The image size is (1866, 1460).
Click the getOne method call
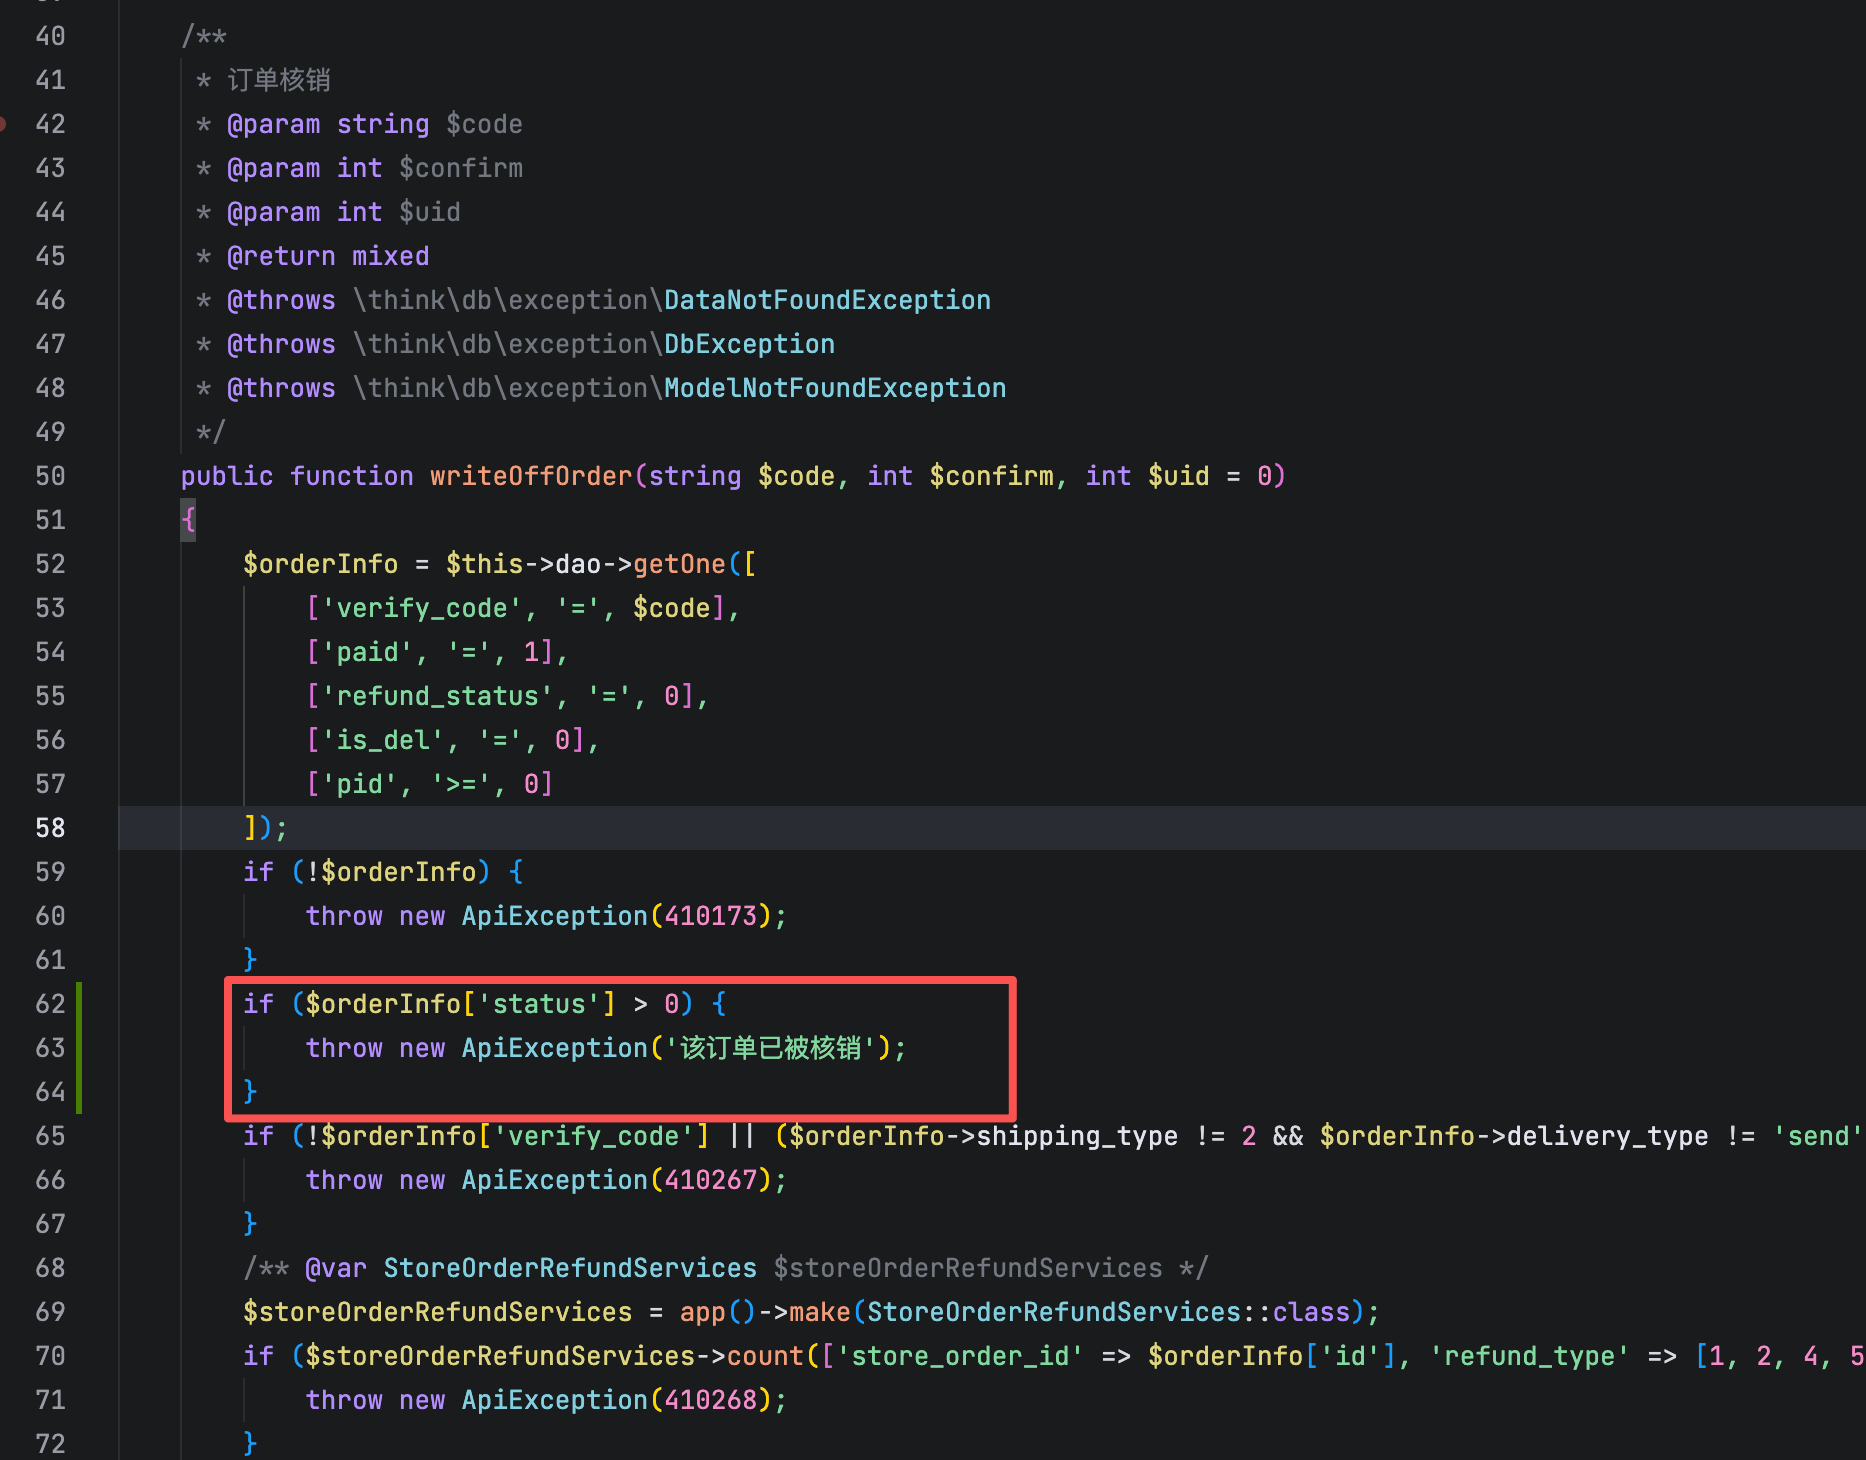[x=679, y=564]
